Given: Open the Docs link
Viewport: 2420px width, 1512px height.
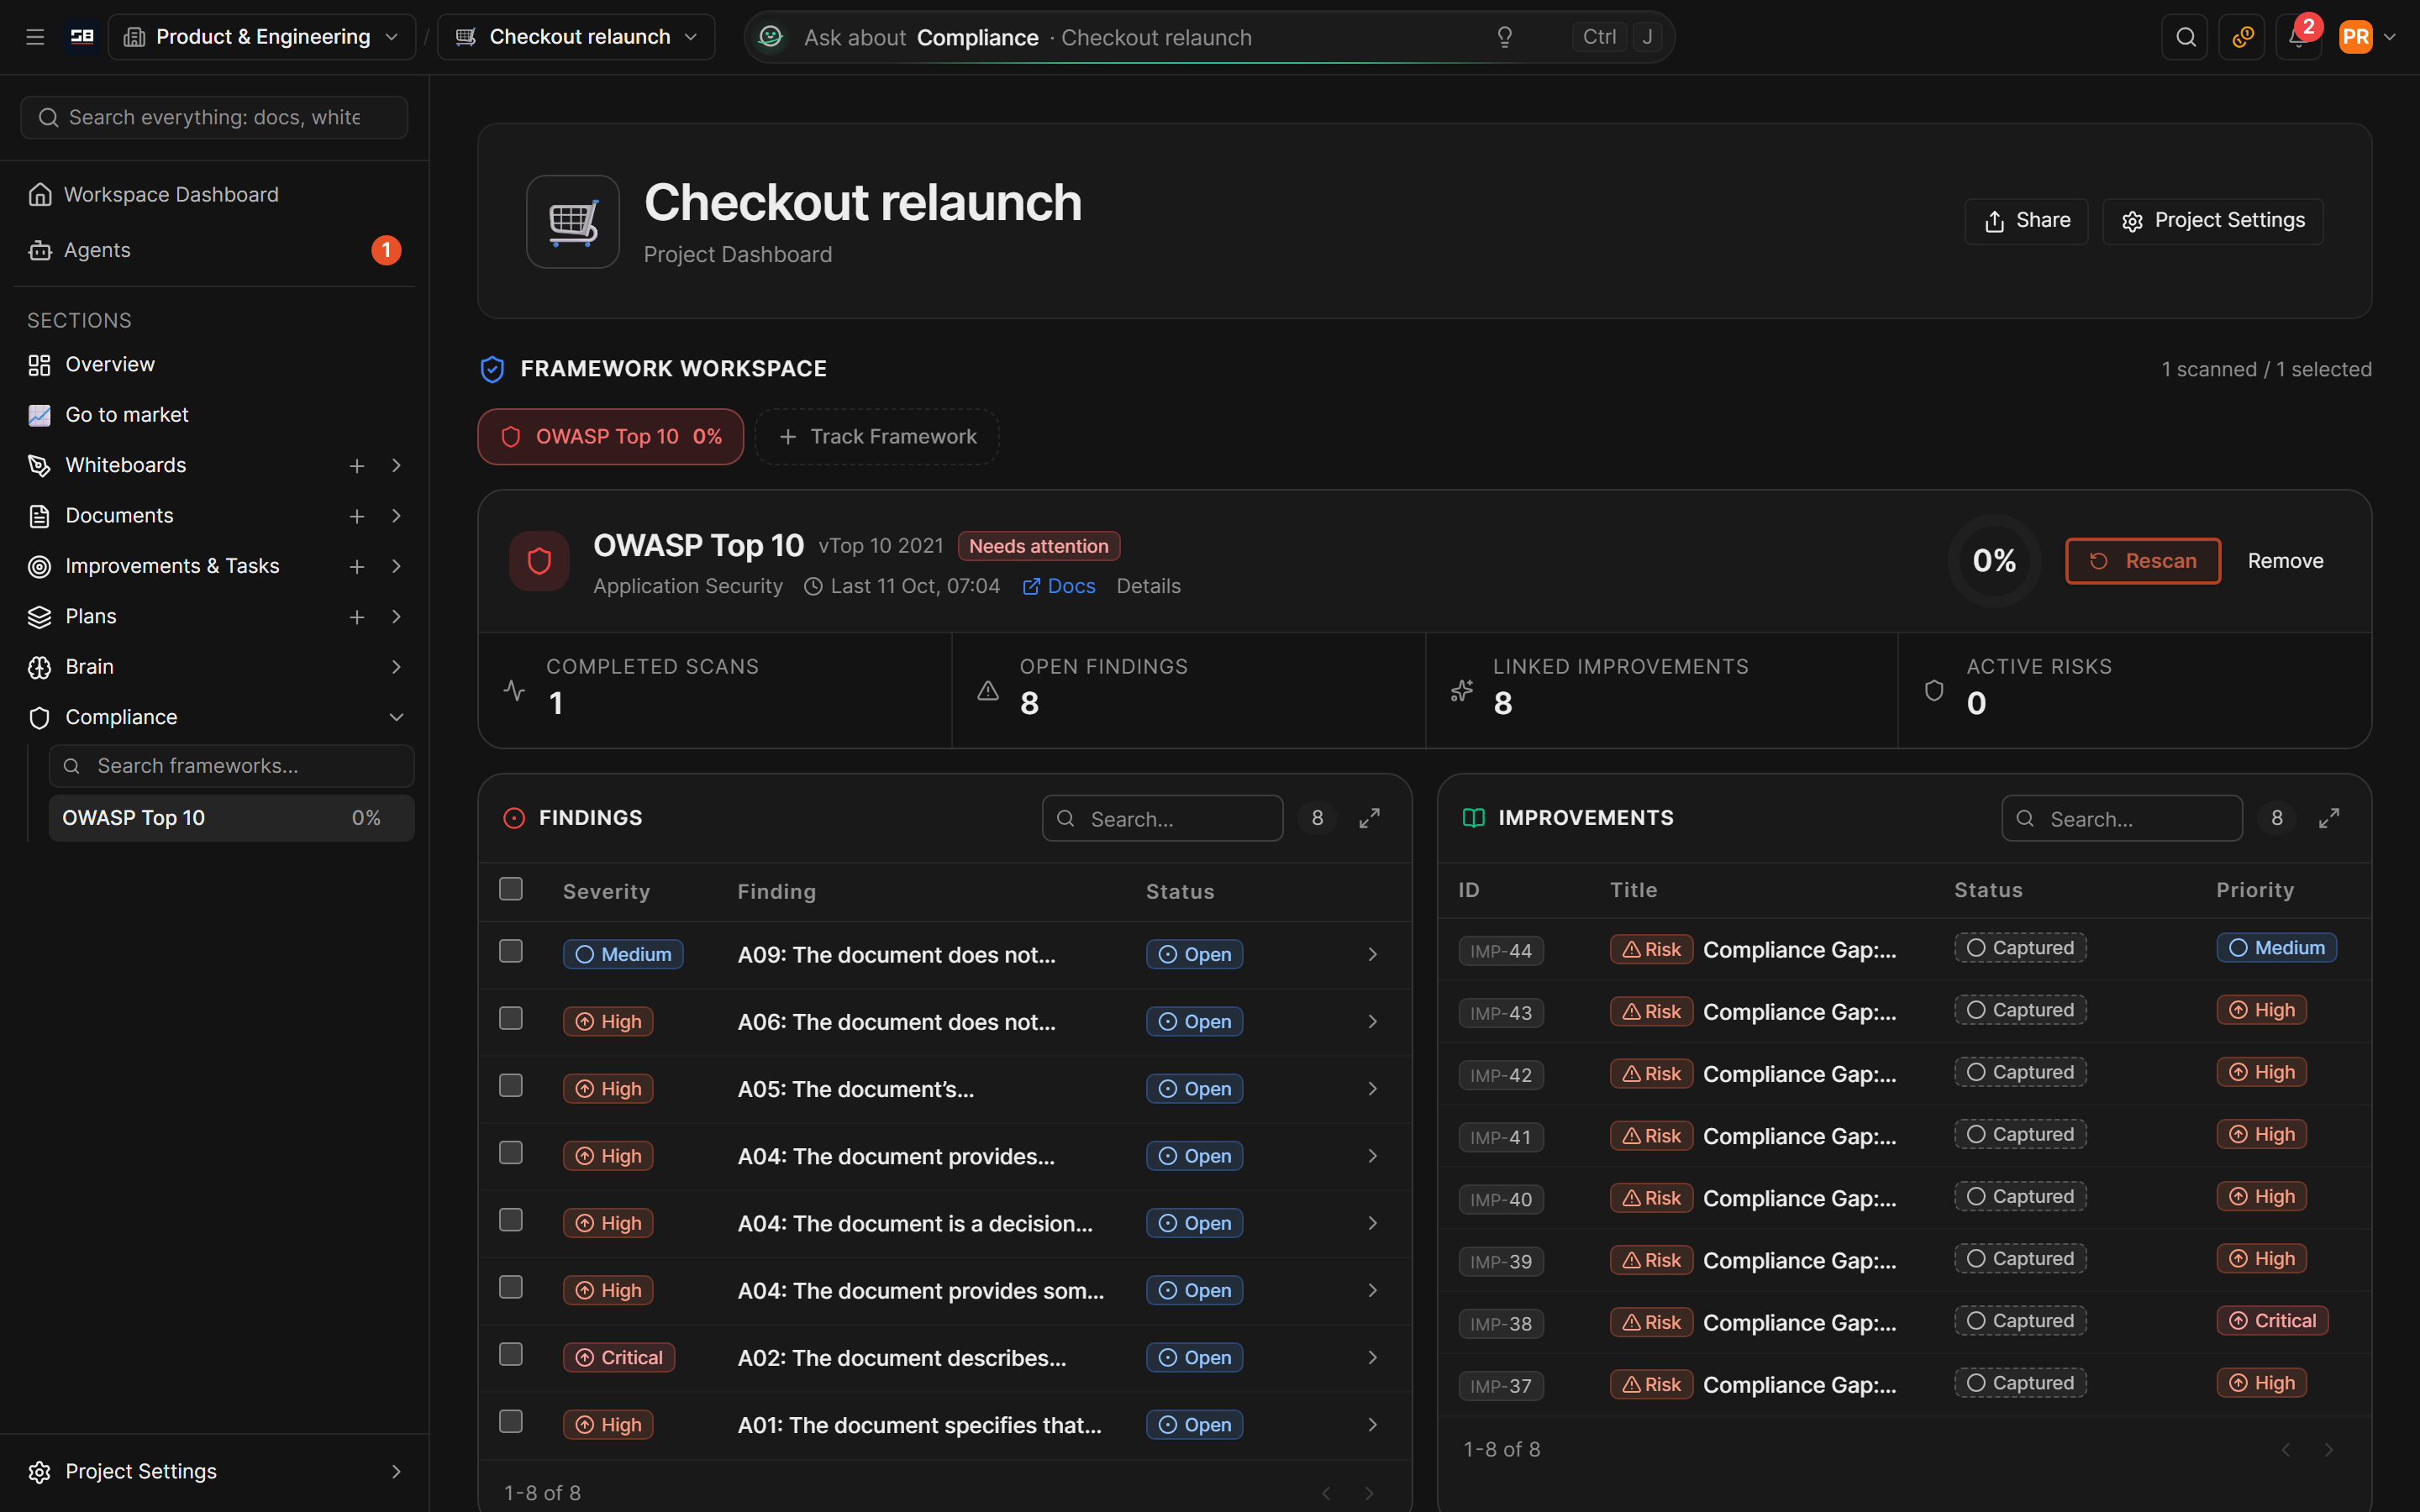Looking at the screenshot, I should click(1059, 586).
